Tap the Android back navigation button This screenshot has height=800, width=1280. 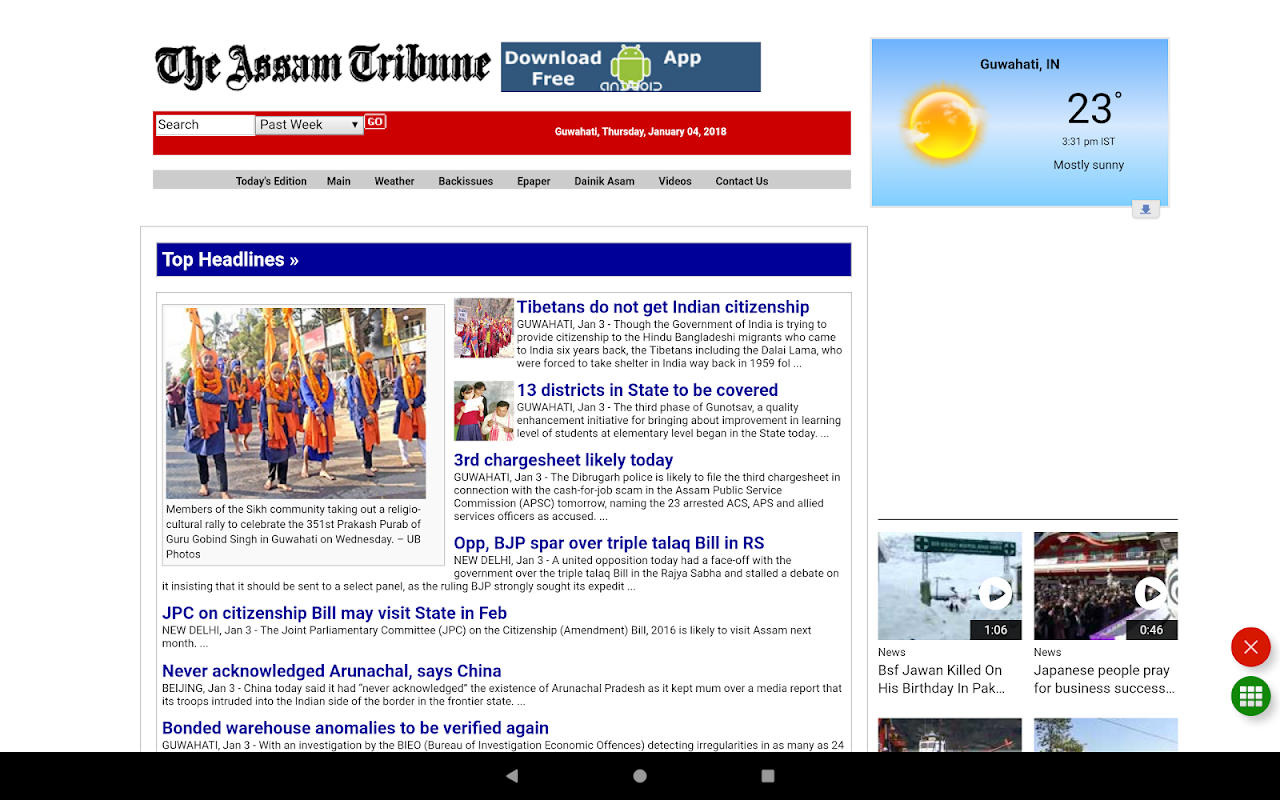click(512, 776)
